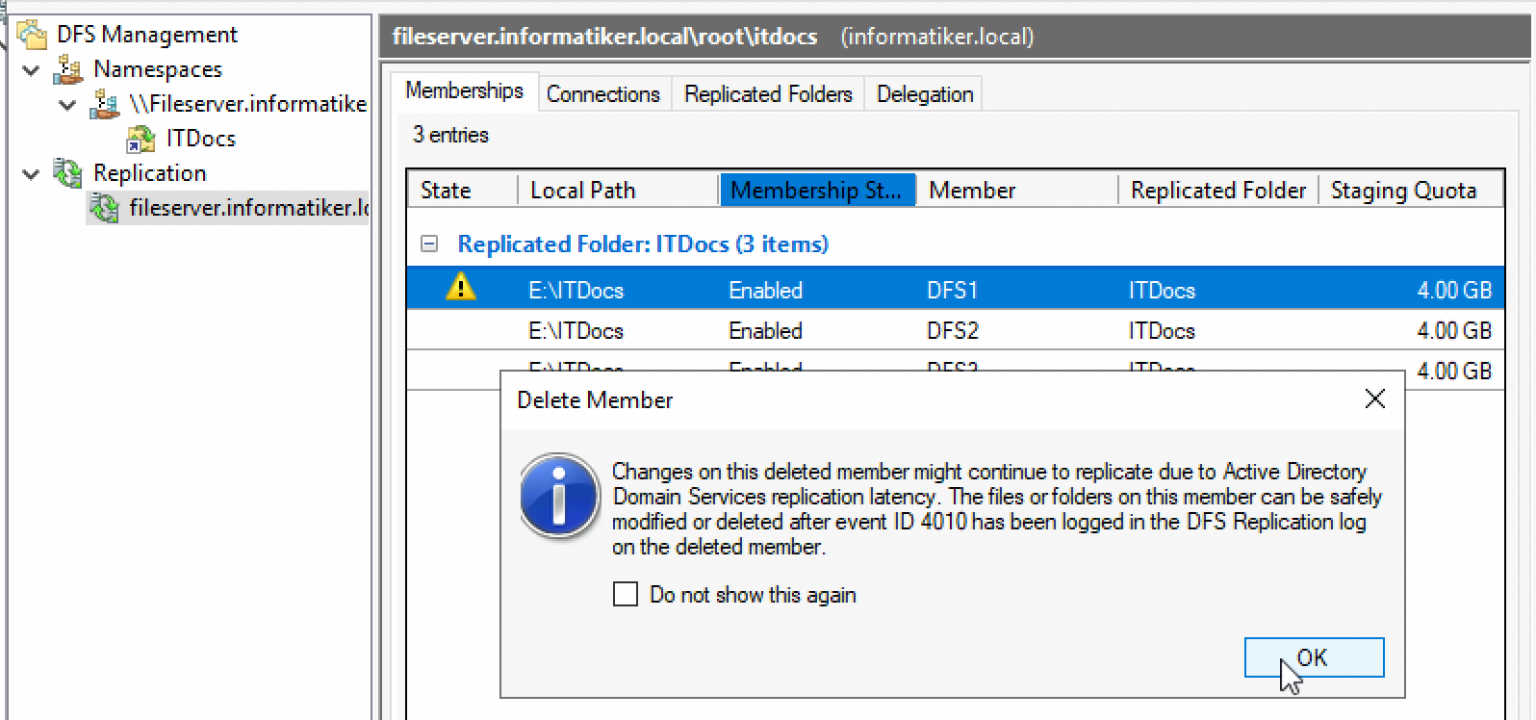Collapse the Replicated Folder: ITDocs group
The width and height of the screenshot is (1536, 720).
click(430, 243)
